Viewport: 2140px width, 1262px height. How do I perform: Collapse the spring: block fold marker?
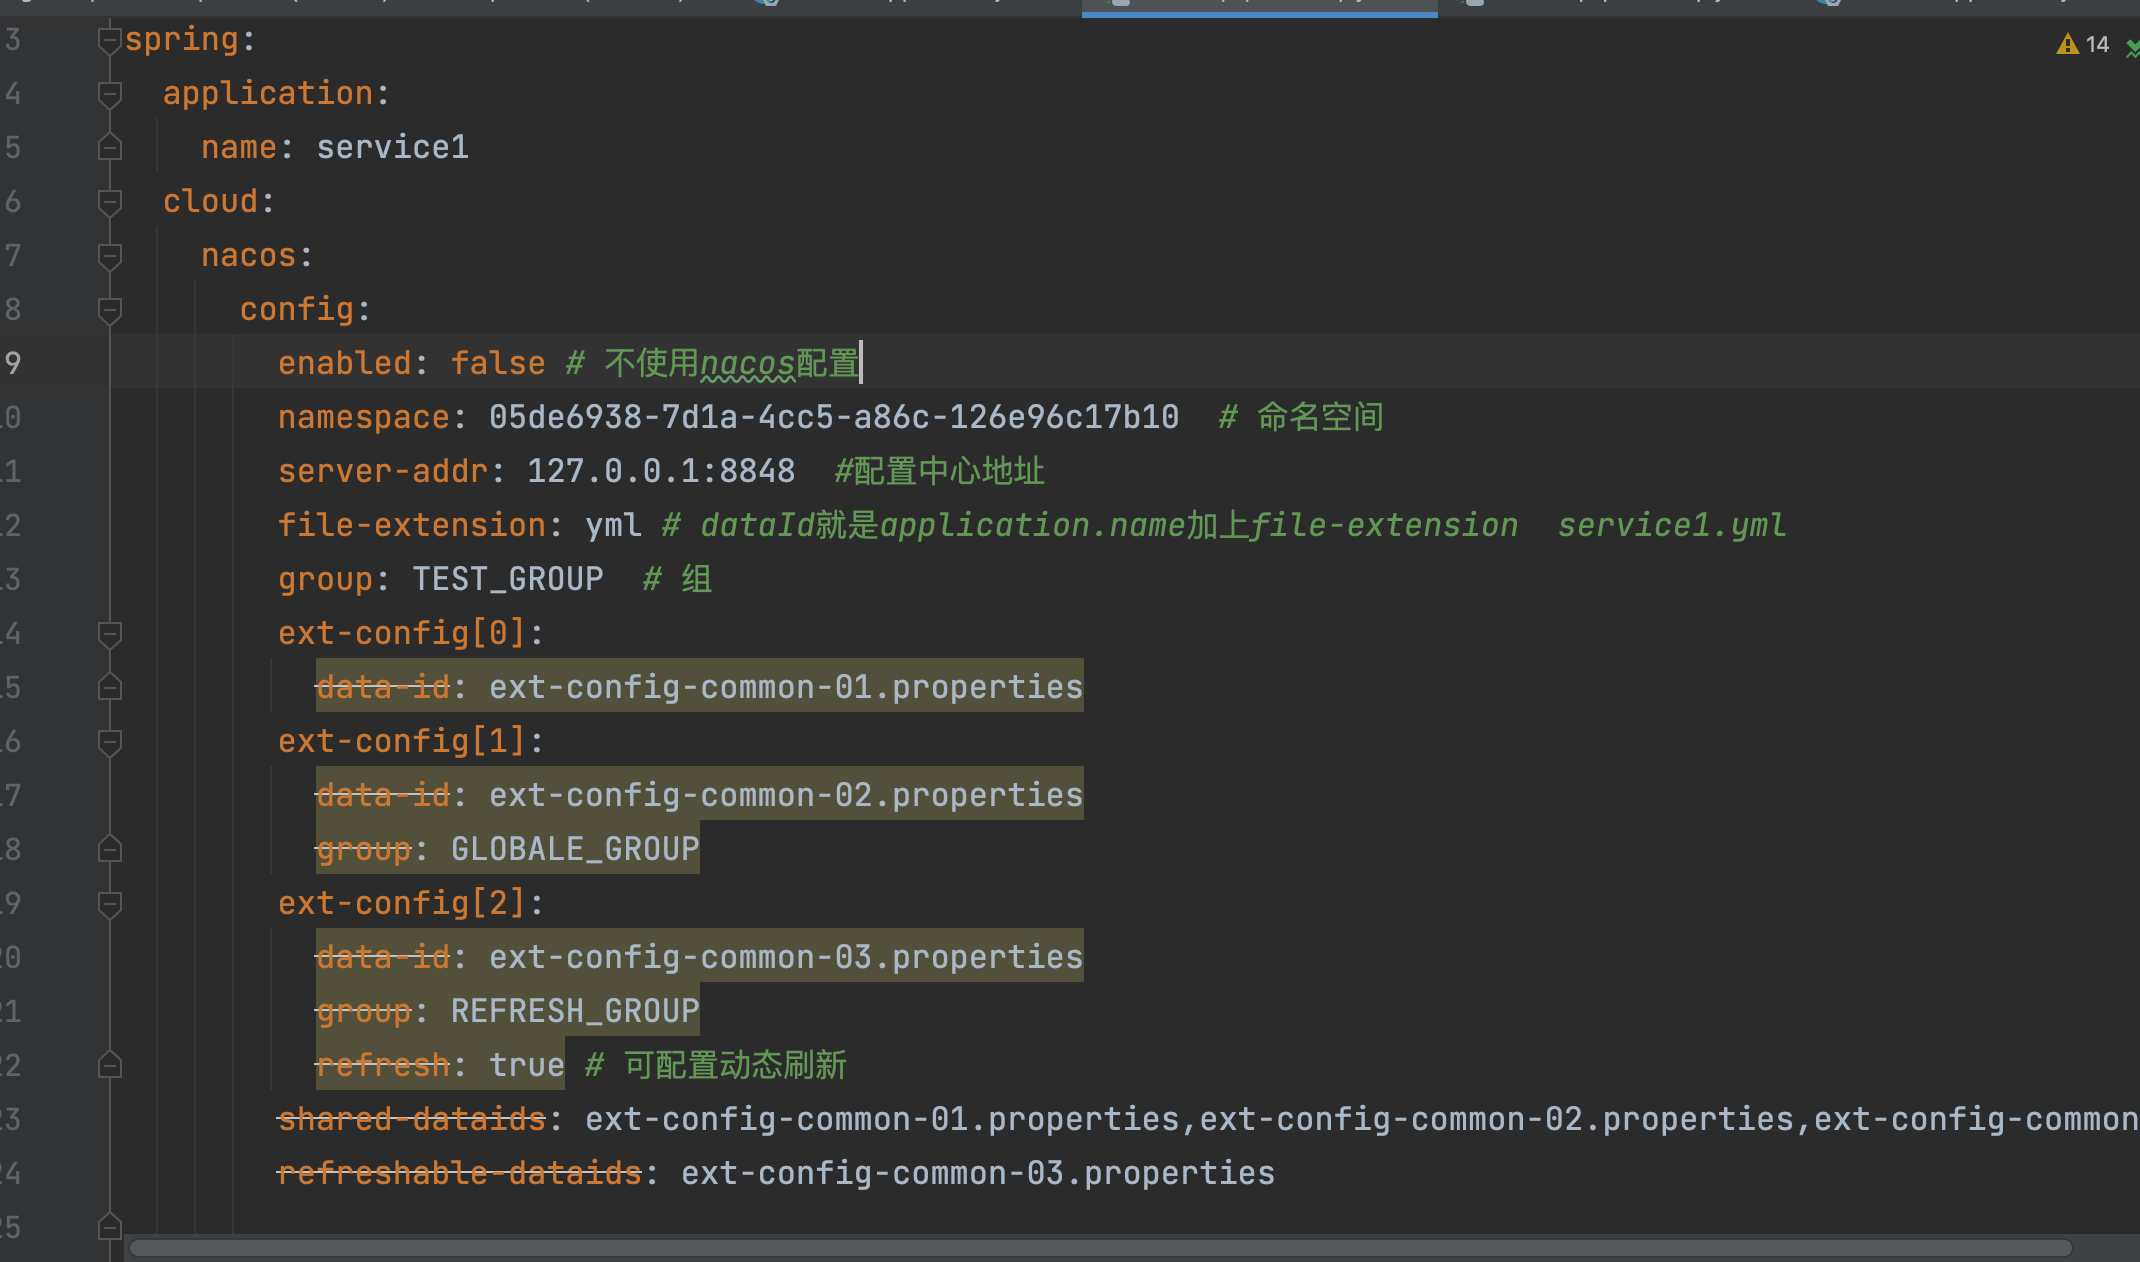109,40
